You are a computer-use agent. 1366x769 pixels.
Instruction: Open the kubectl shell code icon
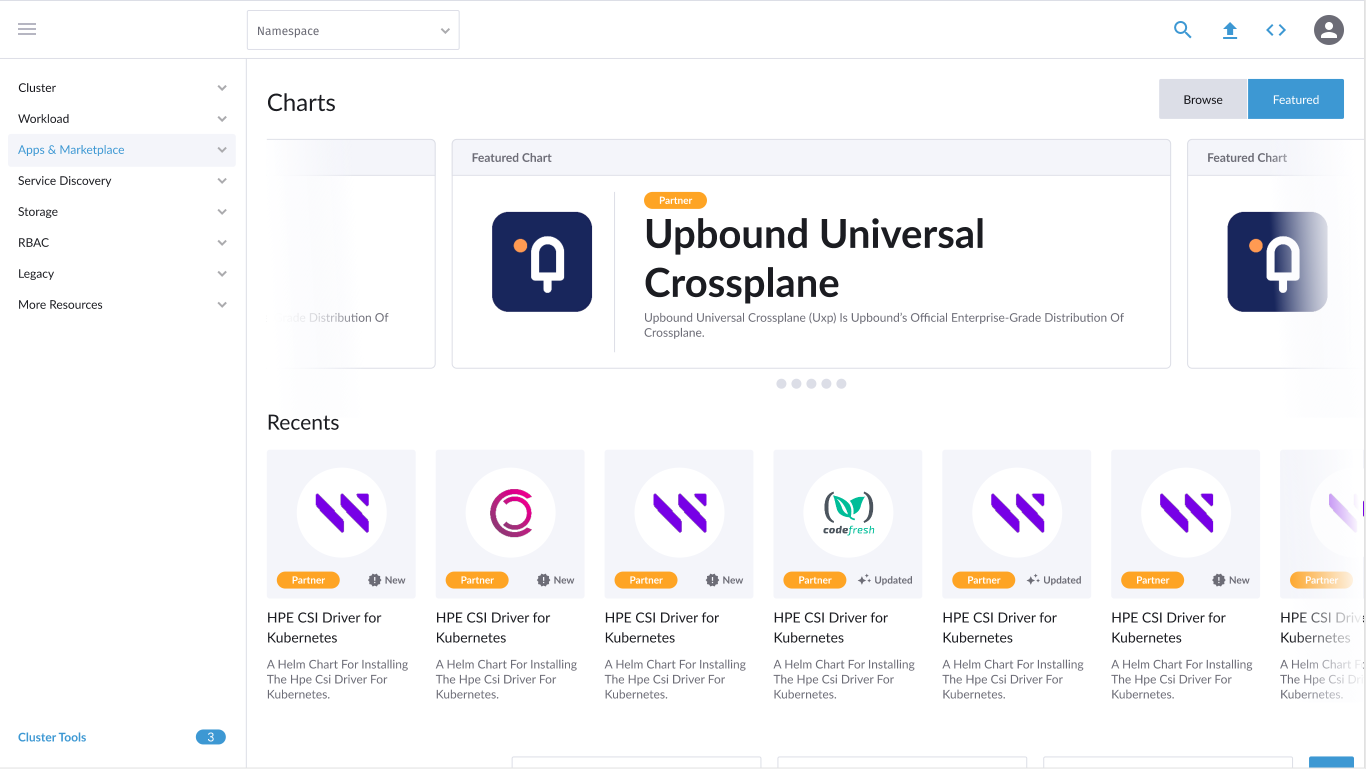(x=1276, y=30)
